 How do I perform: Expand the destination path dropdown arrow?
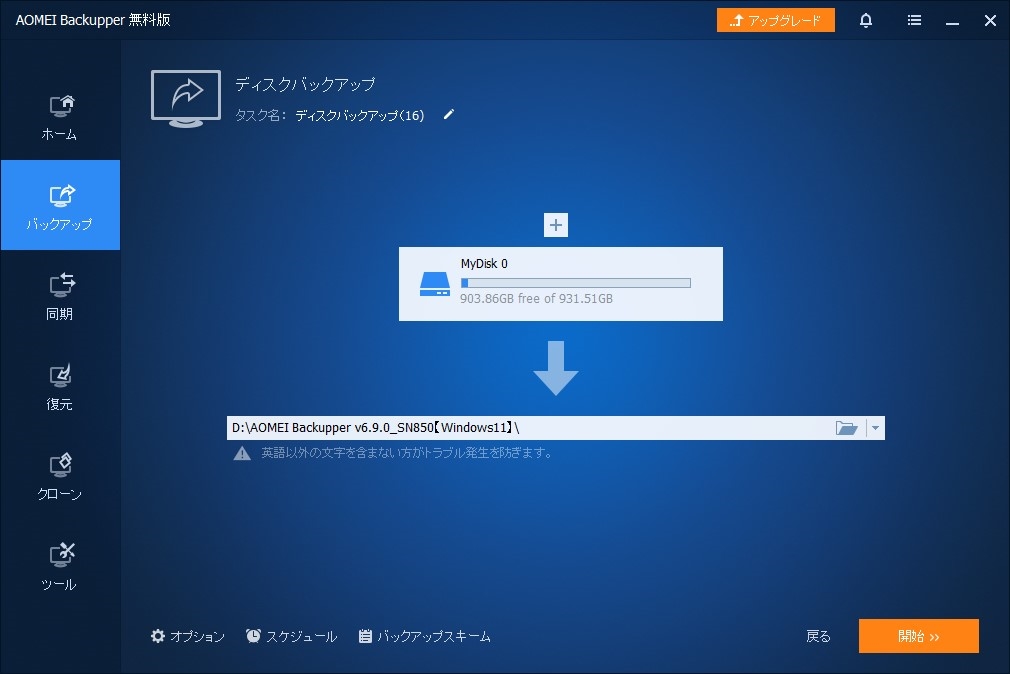click(875, 428)
